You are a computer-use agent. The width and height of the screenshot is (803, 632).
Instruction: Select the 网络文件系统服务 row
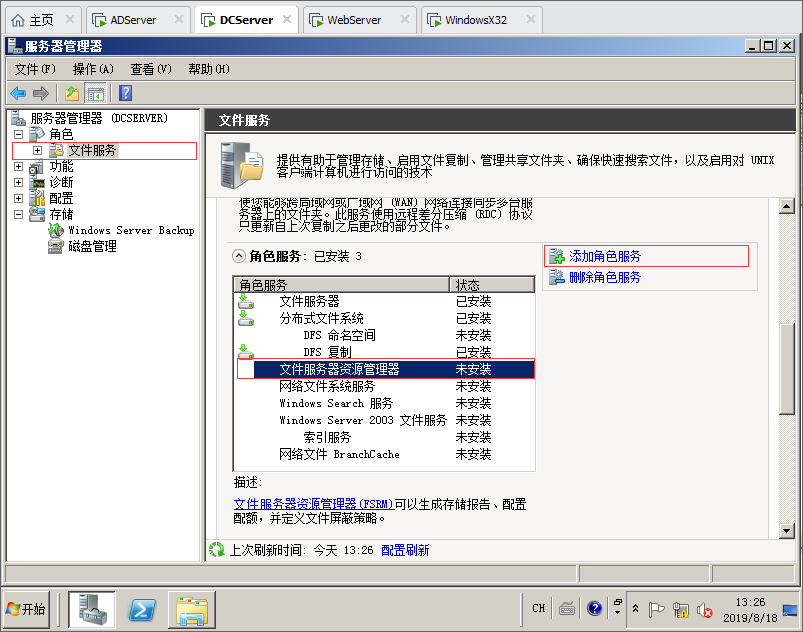pos(386,386)
